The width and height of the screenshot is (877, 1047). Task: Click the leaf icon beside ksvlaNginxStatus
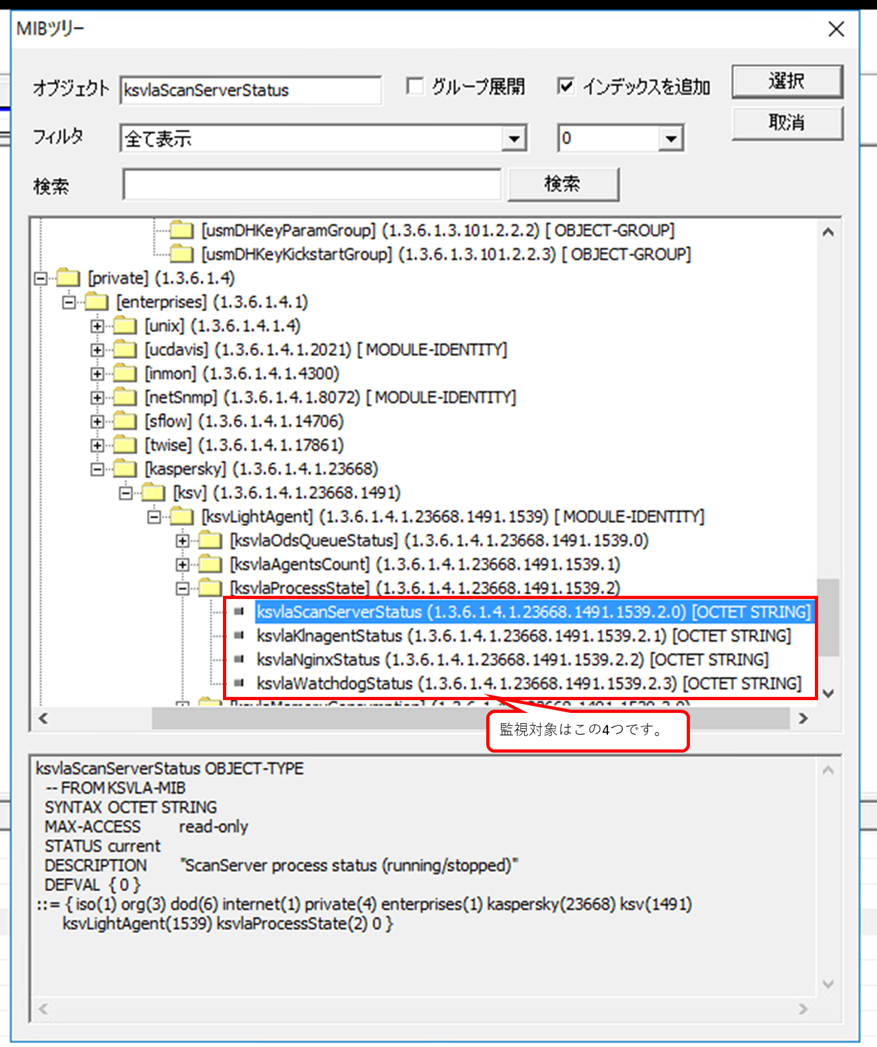238,659
